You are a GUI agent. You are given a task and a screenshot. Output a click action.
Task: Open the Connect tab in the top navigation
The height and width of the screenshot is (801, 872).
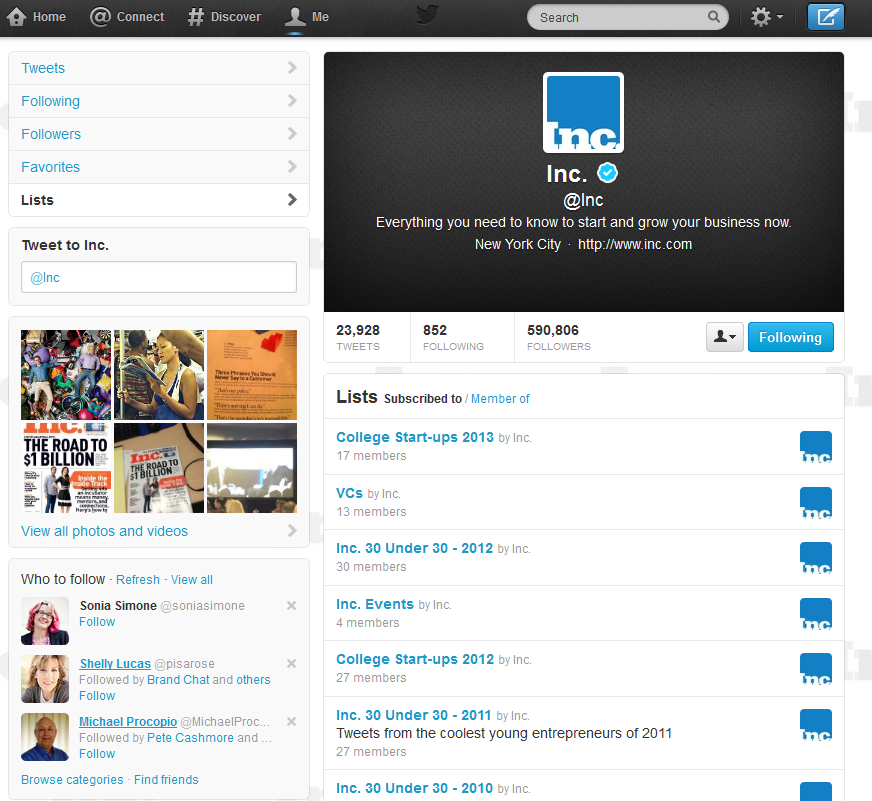(127, 17)
